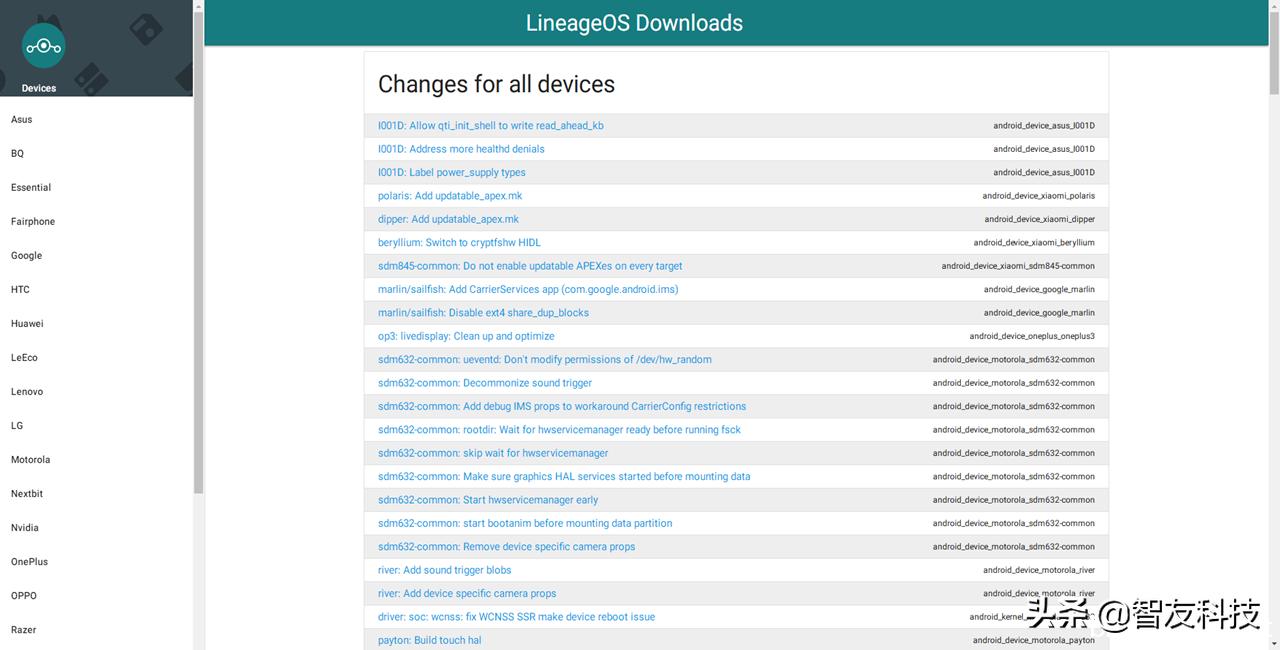Open 'sdm632-common: Start hwservicemanager early' change
The height and width of the screenshot is (650, 1280).
[488, 500]
